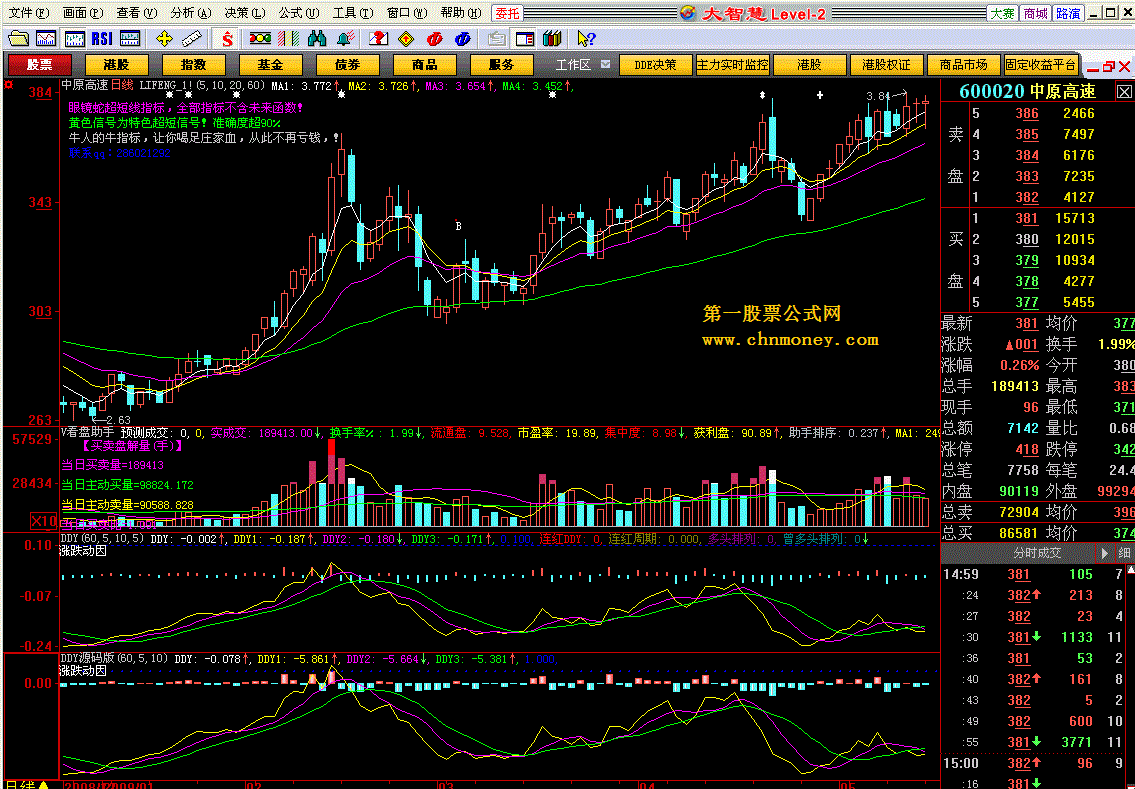
Task: Open the 窗口(W) menu
Action: [407, 13]
